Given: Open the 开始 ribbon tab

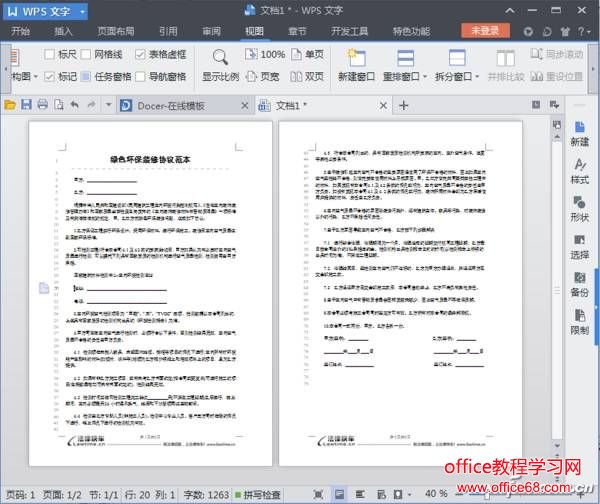Looking at the screenshot, I should pos(21,31).
